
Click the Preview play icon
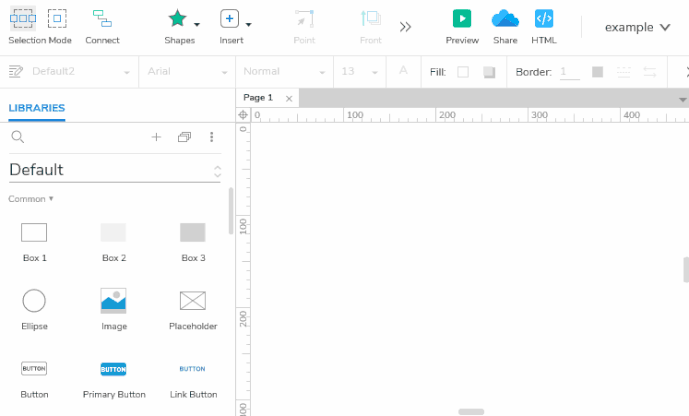pyautogui.click(x=461, y=19)
